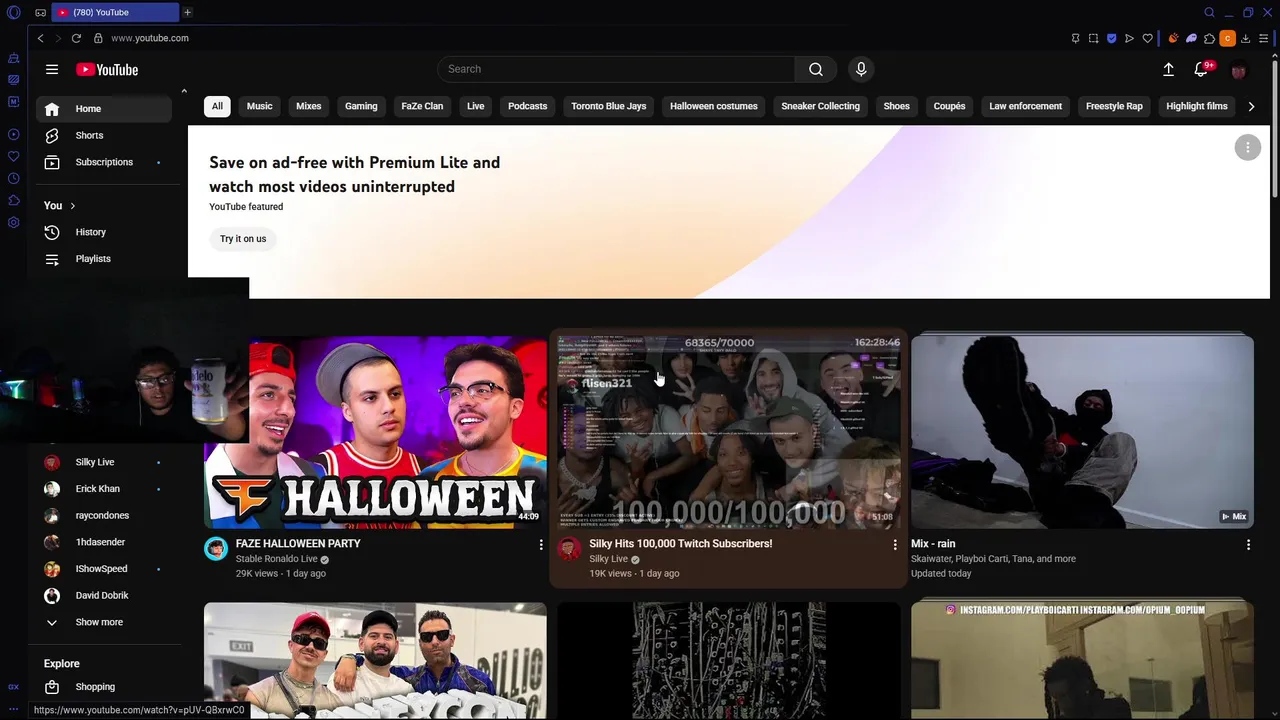This screenshot has height=720, width=1280.
Task: Start voice search with the microphone
Action: [861, 69]
